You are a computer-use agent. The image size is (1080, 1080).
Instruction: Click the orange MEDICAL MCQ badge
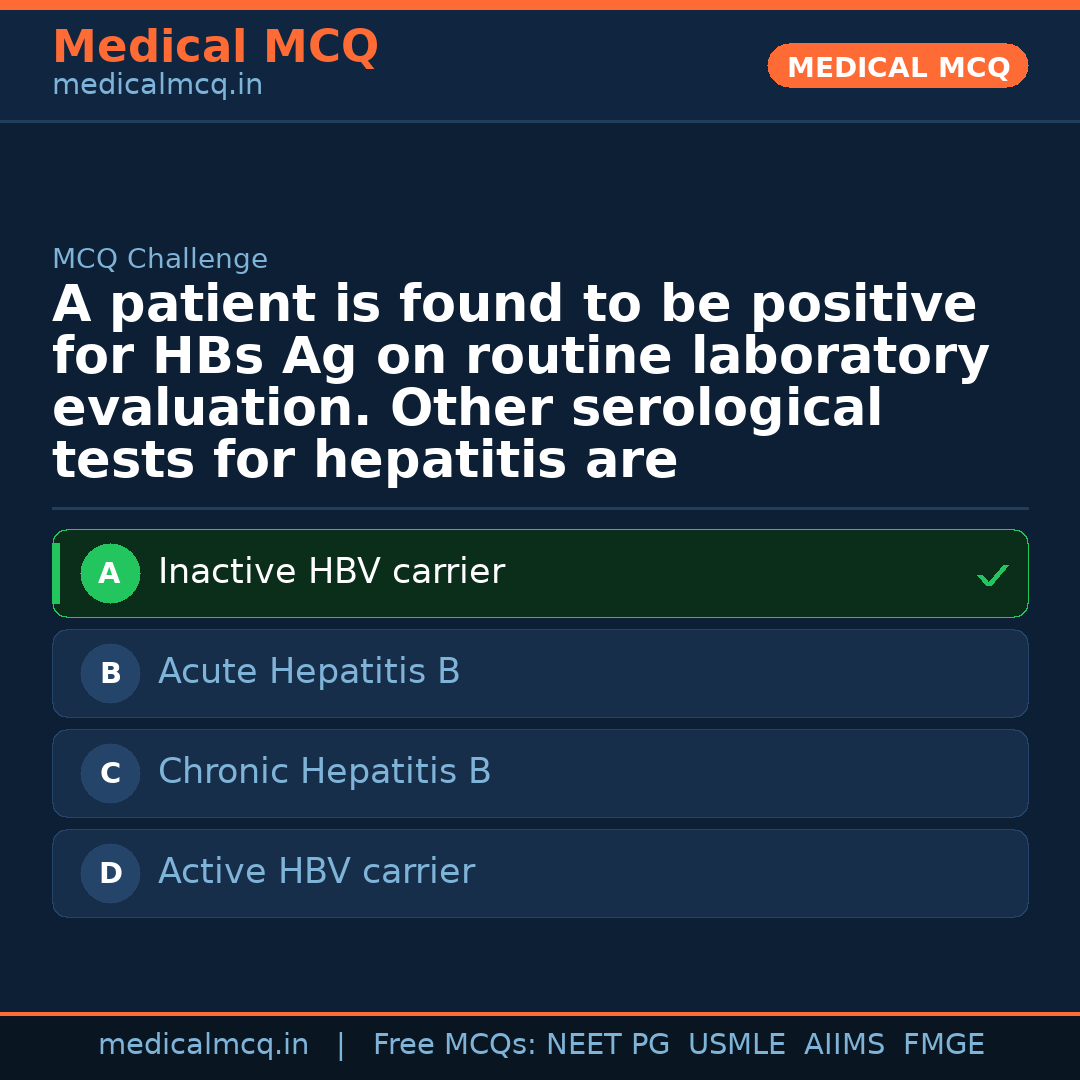(897, 66)
